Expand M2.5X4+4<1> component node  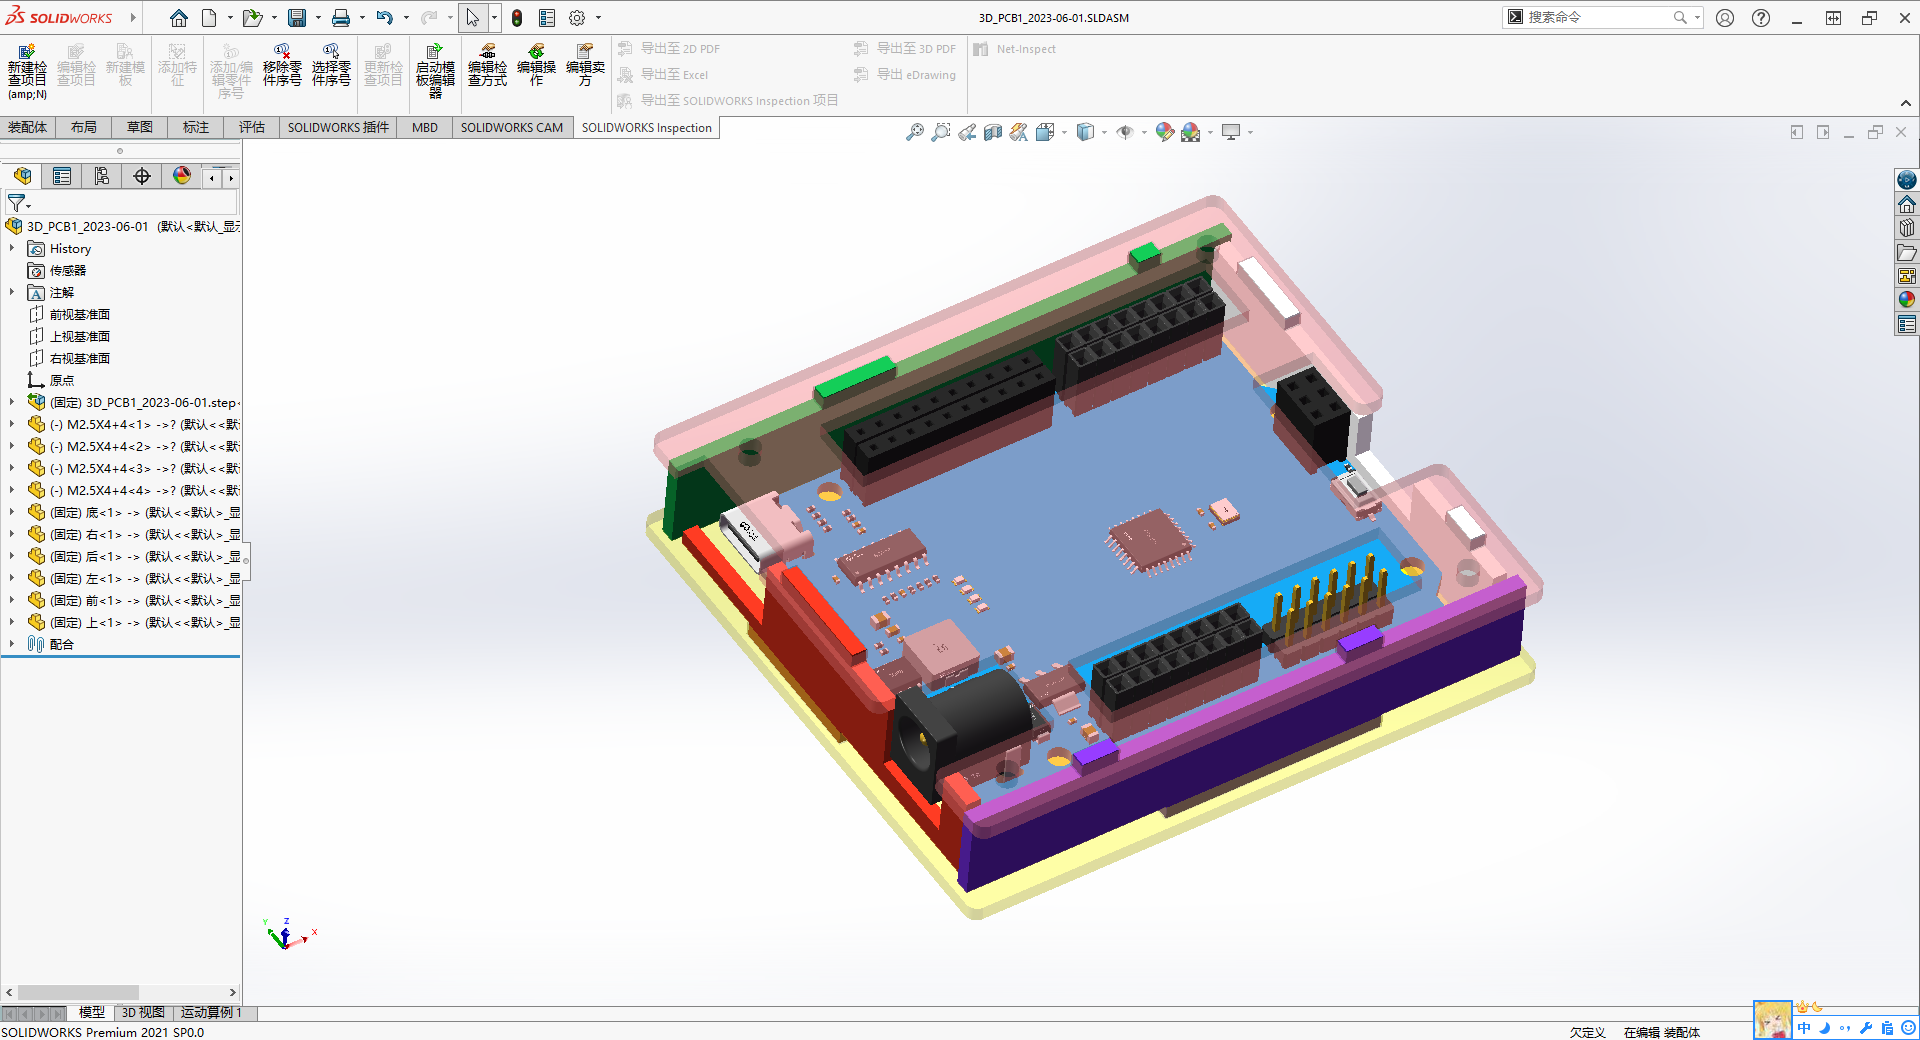click(12, 424)
